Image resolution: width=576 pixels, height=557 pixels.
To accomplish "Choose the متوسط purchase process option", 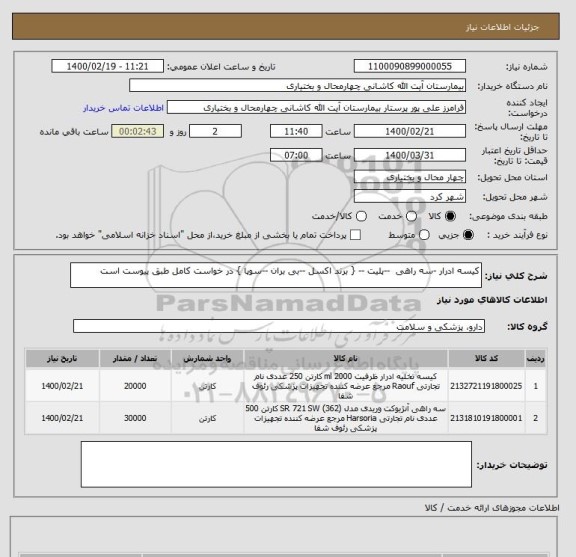I will 424,235.
